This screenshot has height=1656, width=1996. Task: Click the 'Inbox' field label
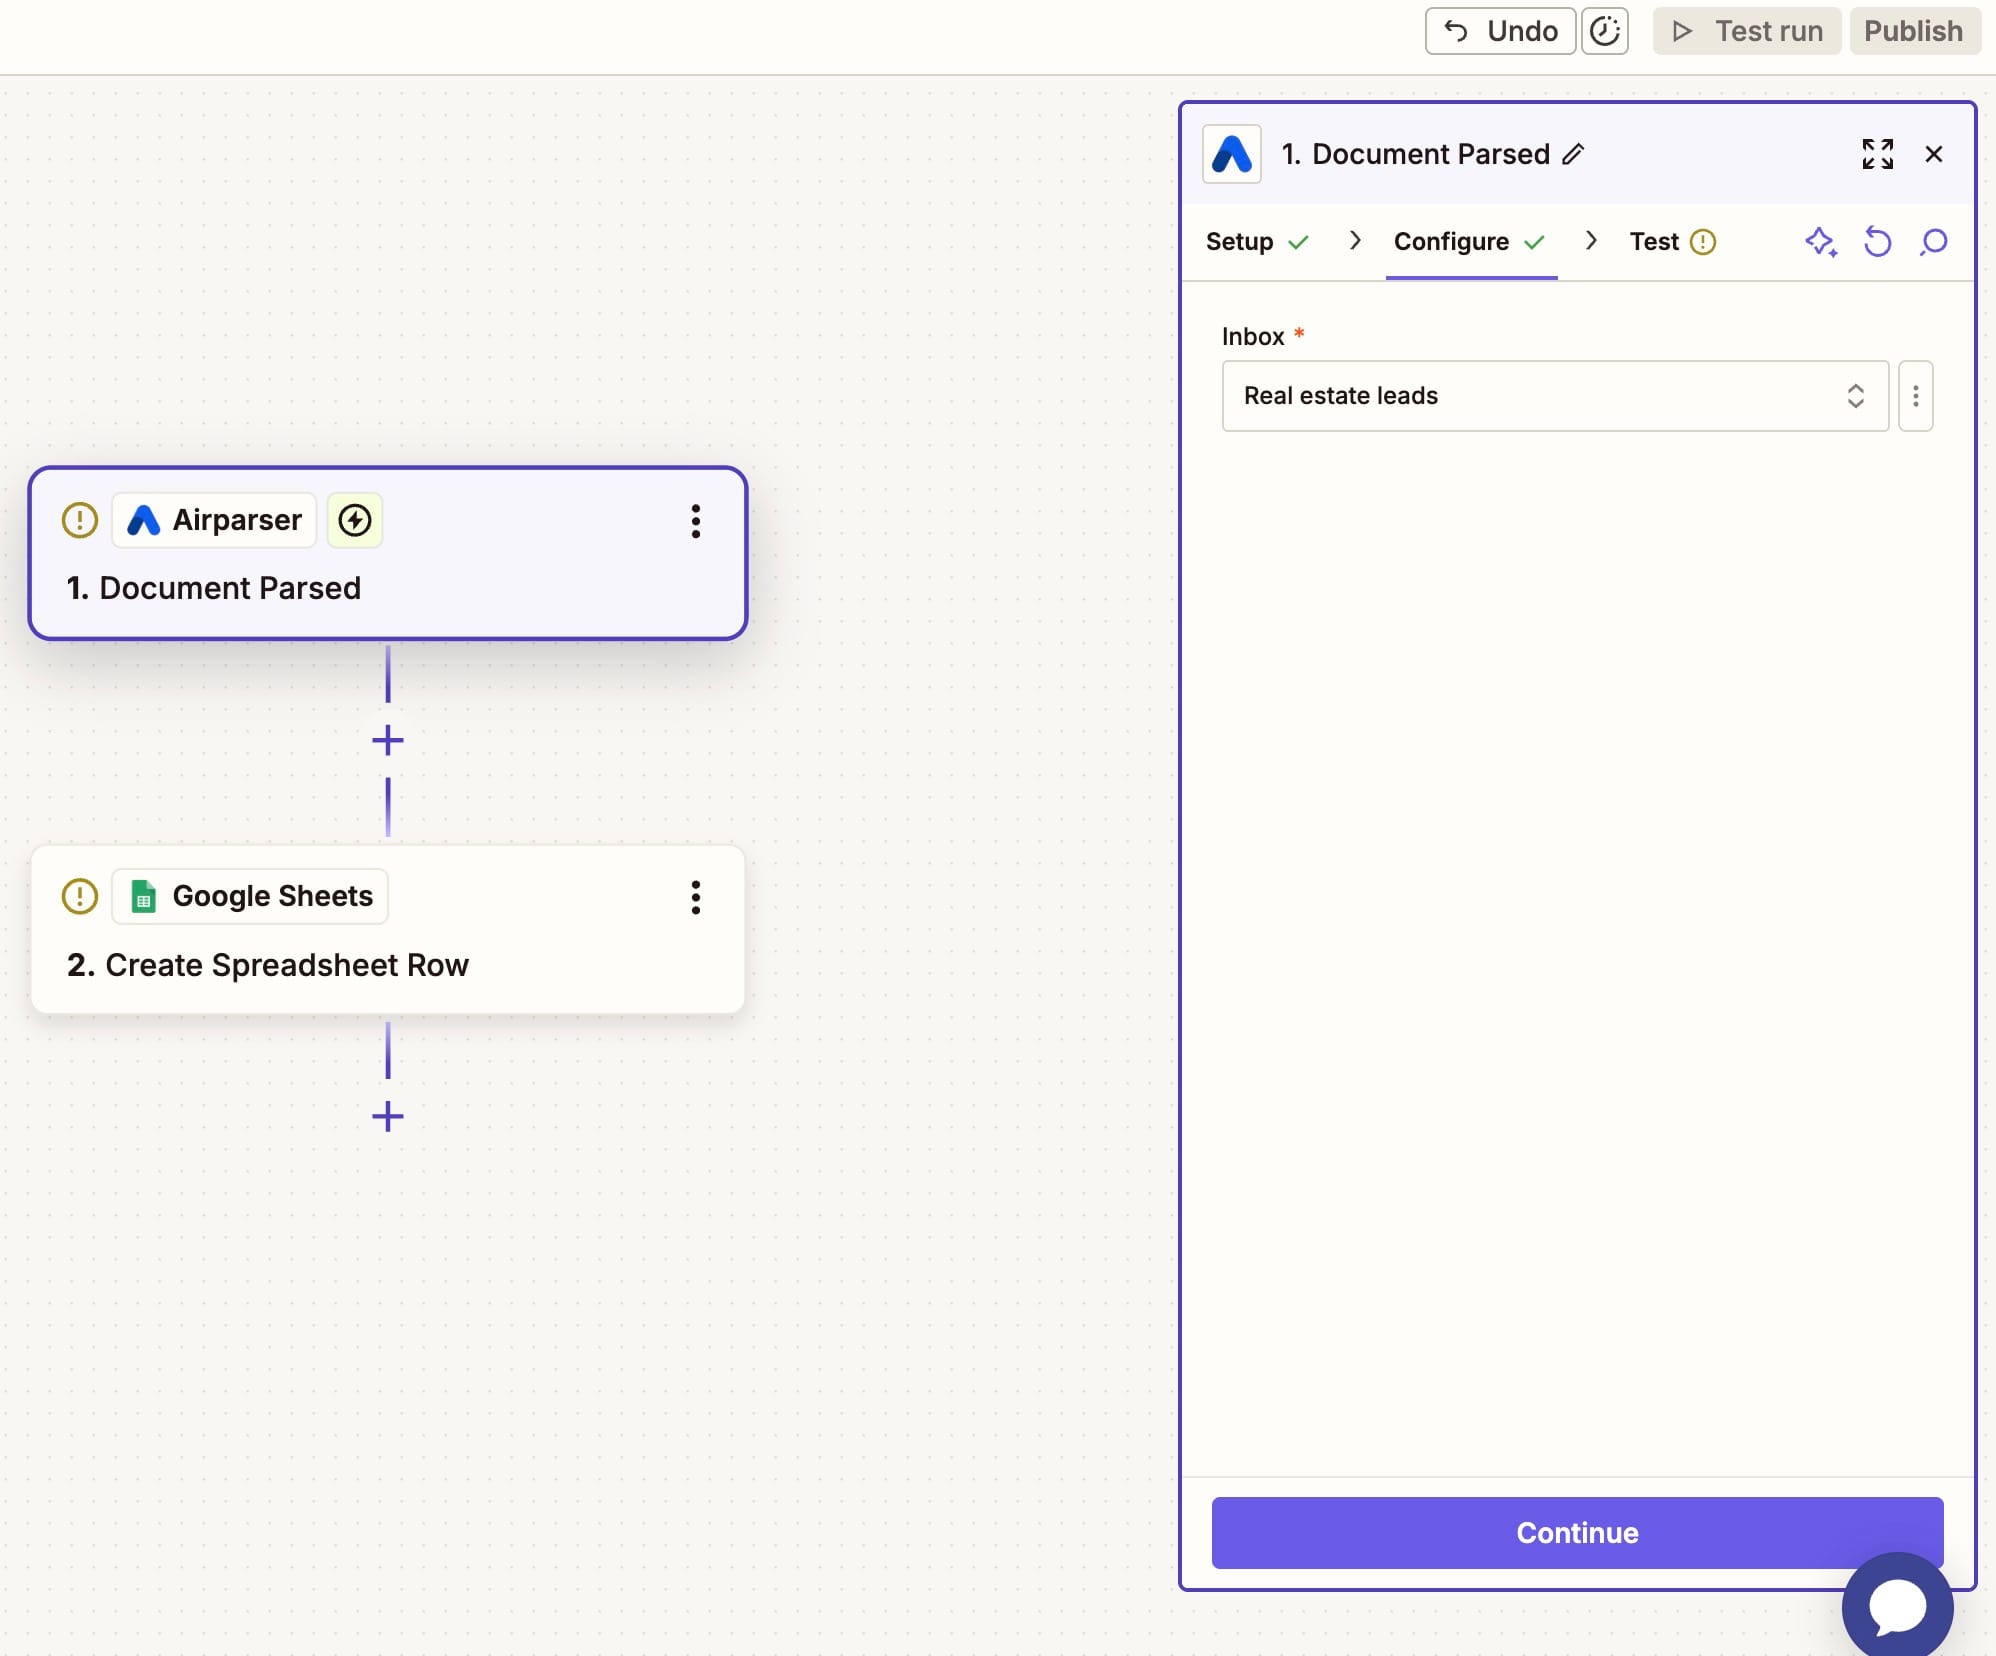(x=1252, y=336)
